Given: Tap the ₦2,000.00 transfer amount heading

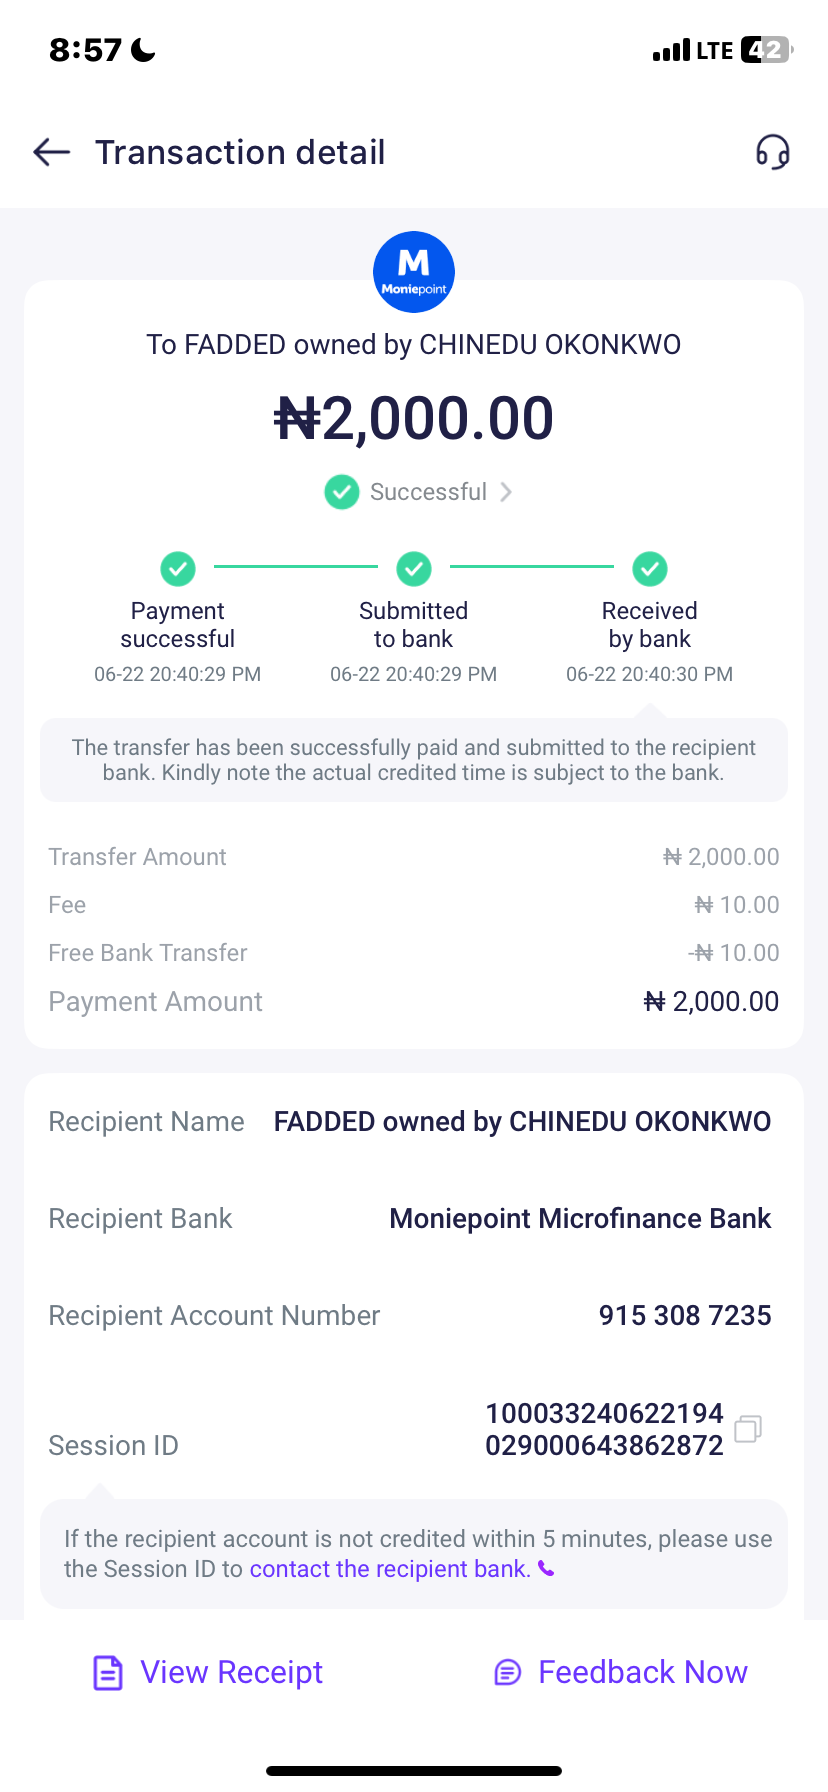Looking at the screenshot, I should tap(414, 418).
